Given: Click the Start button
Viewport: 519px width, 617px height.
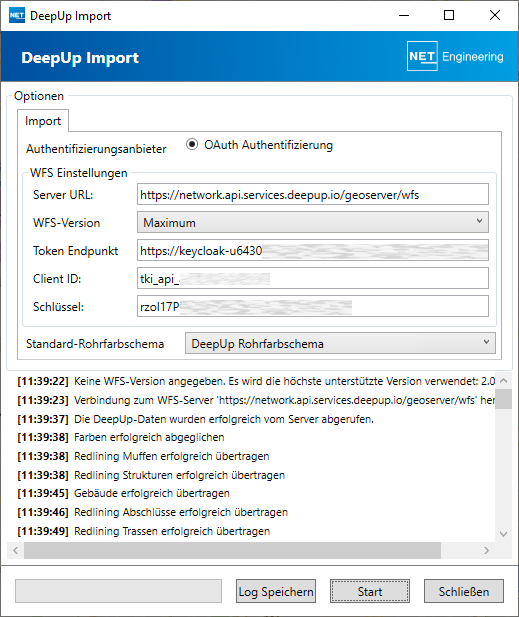Looking at the screenshot, I should point(370,591).
